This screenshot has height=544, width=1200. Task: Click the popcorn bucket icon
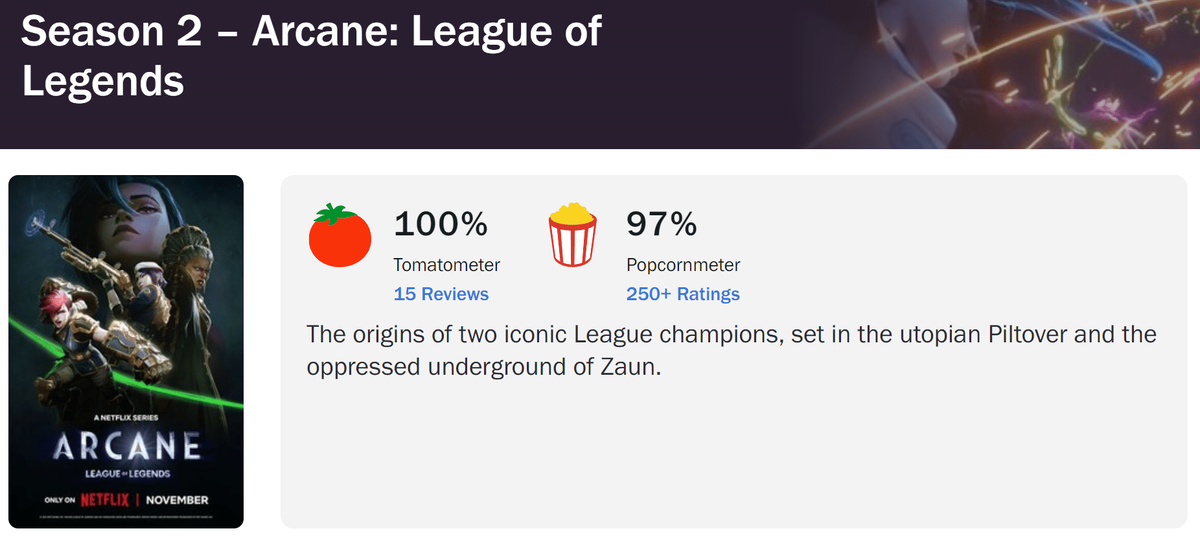pos(573,236)
